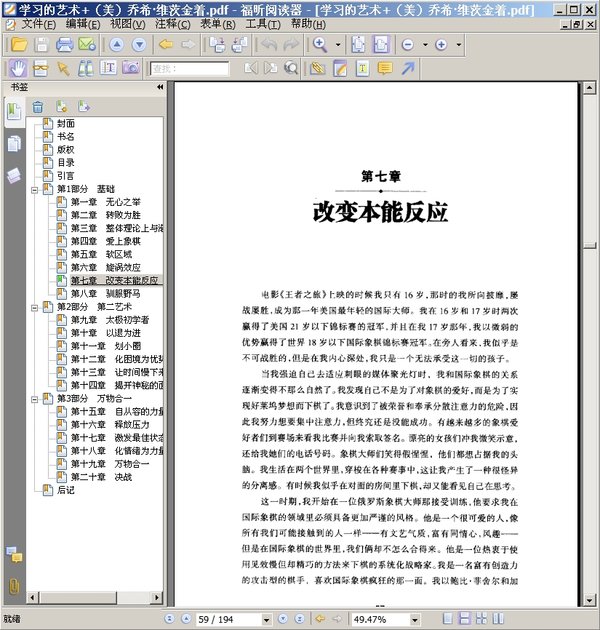Click the Email envelope icon
600x630 pixels.
pyautogui.click(x=87, y=45)
